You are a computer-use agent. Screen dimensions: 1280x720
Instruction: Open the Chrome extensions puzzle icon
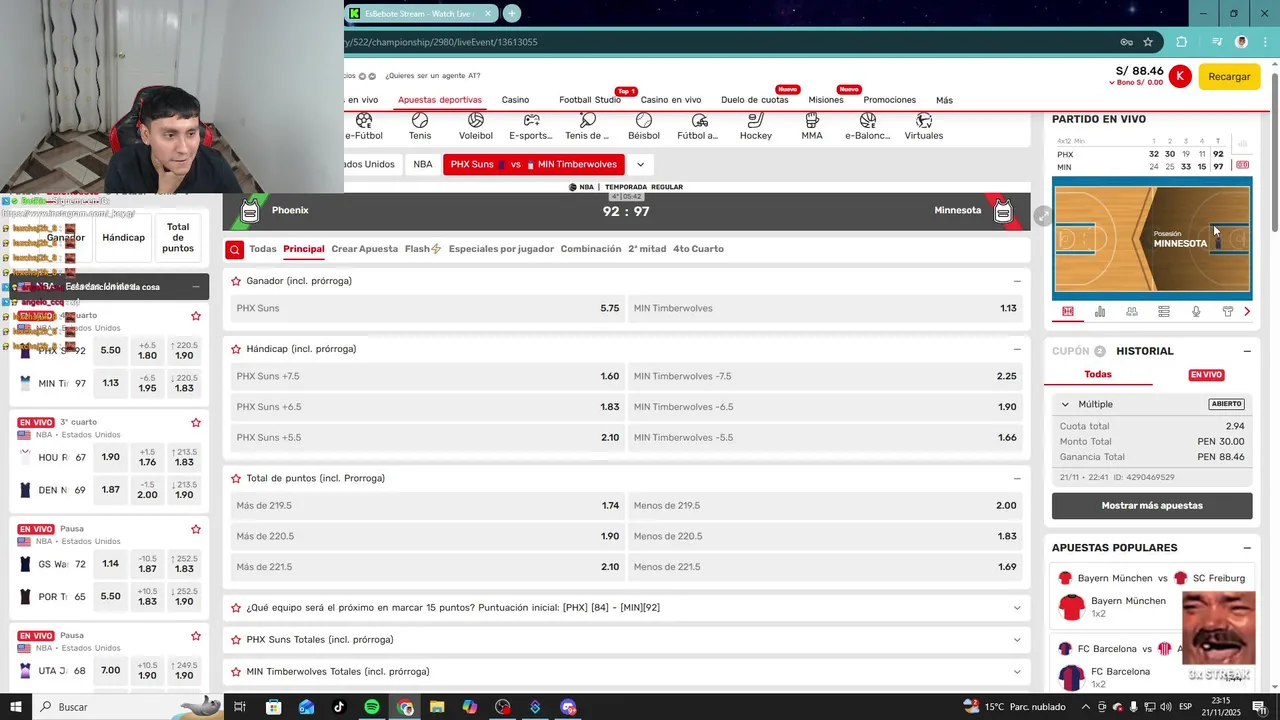(x=1182, y=42)
